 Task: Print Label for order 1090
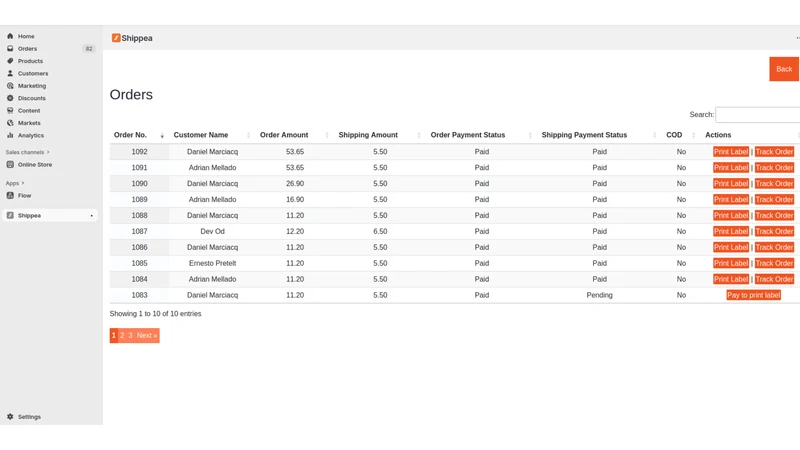(x=731, y=183)
